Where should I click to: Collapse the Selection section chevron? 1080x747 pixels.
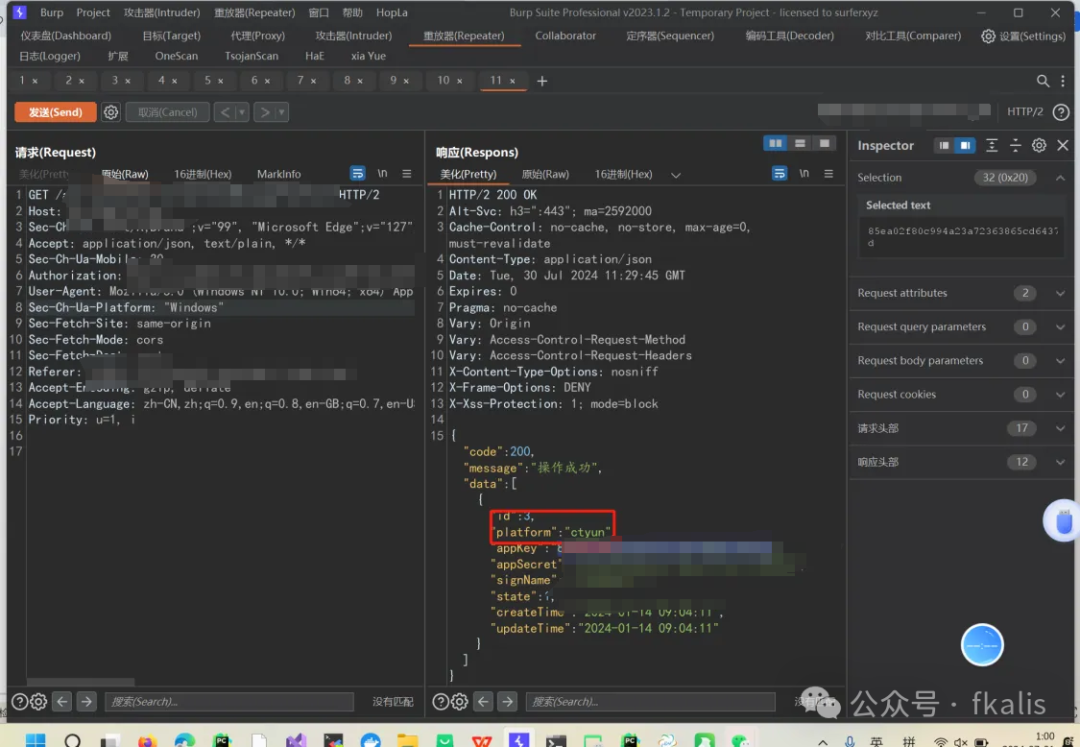point(1060,178)
